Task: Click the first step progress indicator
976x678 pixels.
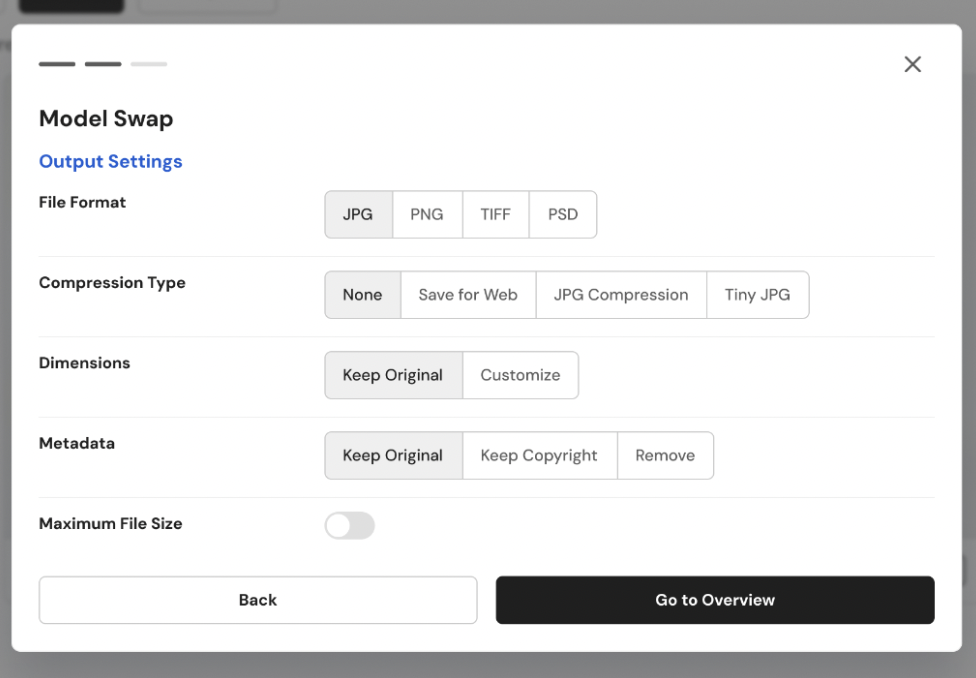Action: [57, 64]
